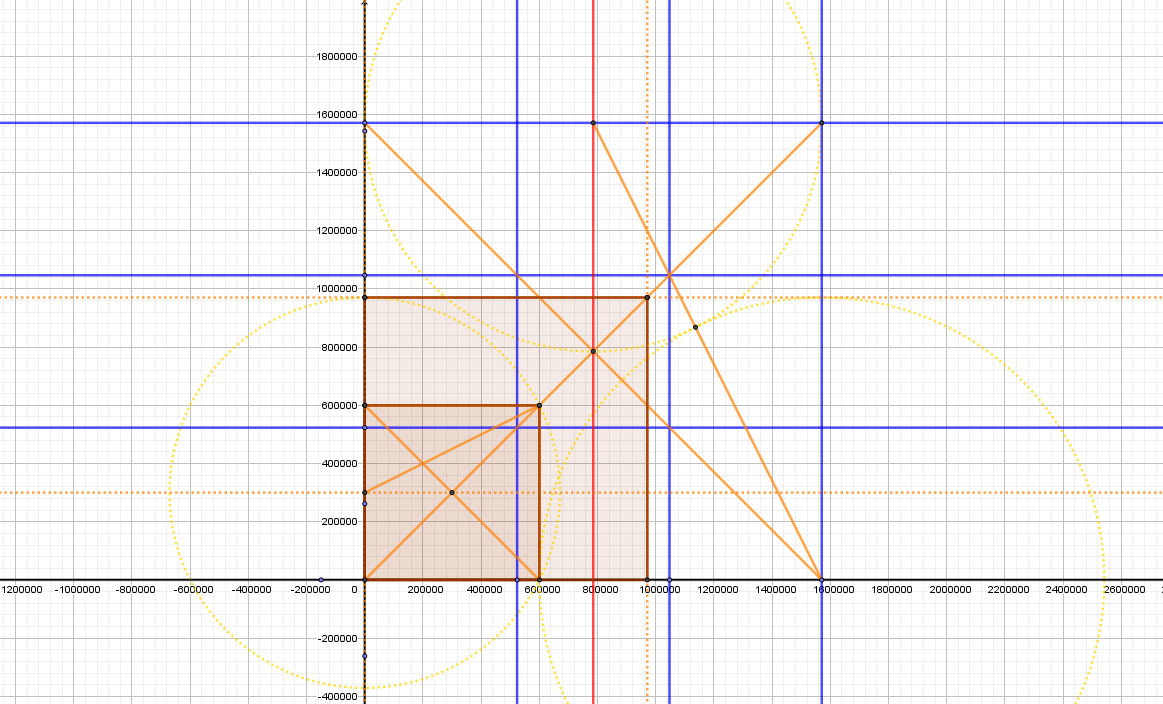Select the top-right point where the outer blue lines meet
Viewport: 1163px width, 704px height.
[x=821, y=123]
